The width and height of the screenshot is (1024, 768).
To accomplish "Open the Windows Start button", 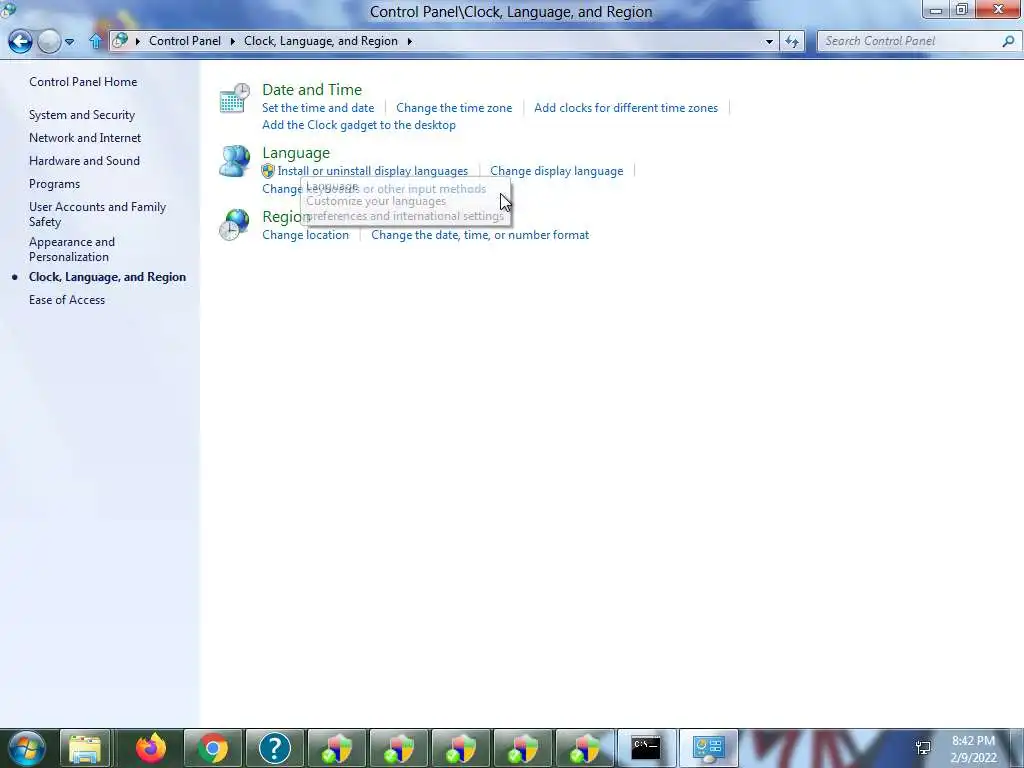I will [27, 748].
